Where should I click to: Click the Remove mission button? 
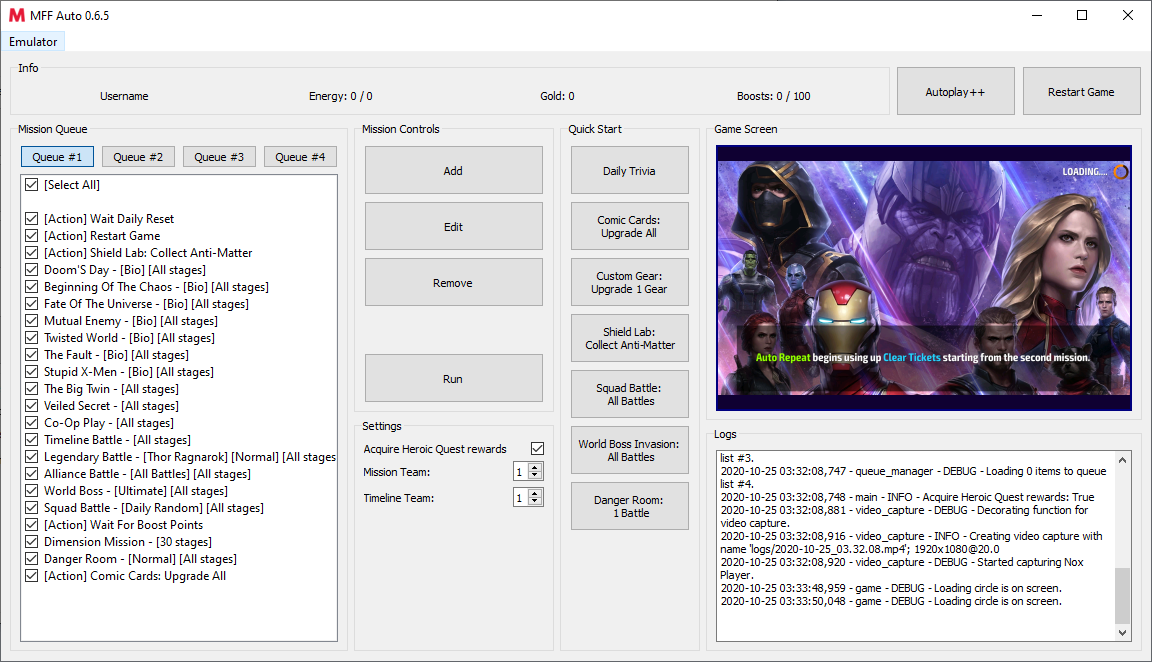pyautogui.click(x=453, y=282)
